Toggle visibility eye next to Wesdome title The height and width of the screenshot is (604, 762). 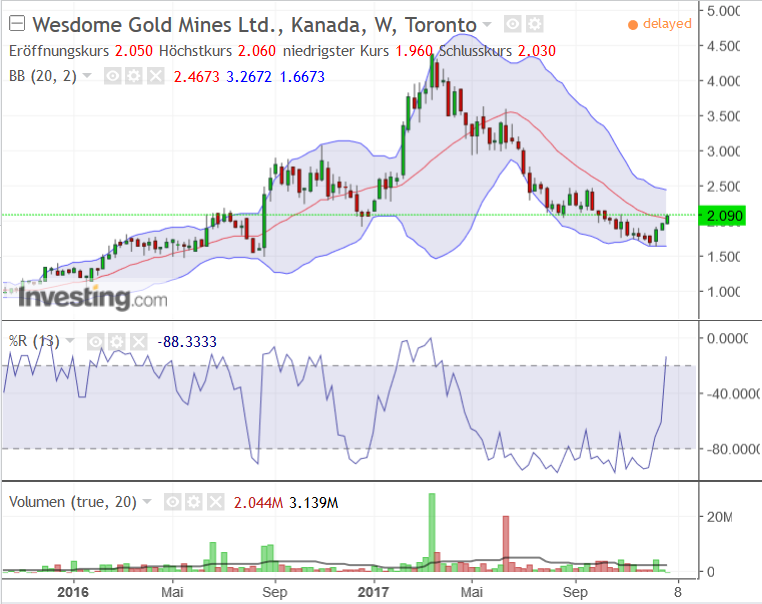[x=513, y=24]
